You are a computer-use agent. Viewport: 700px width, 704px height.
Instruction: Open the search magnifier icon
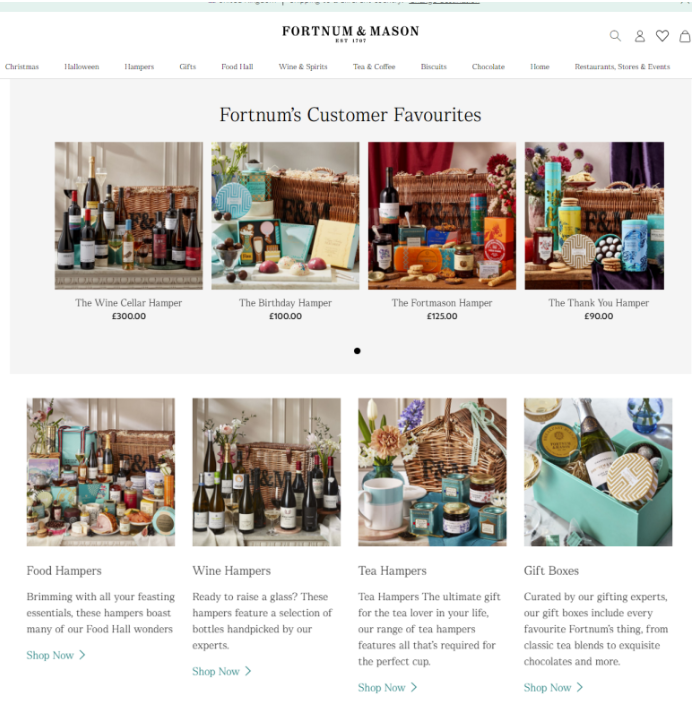pos(615,35)
